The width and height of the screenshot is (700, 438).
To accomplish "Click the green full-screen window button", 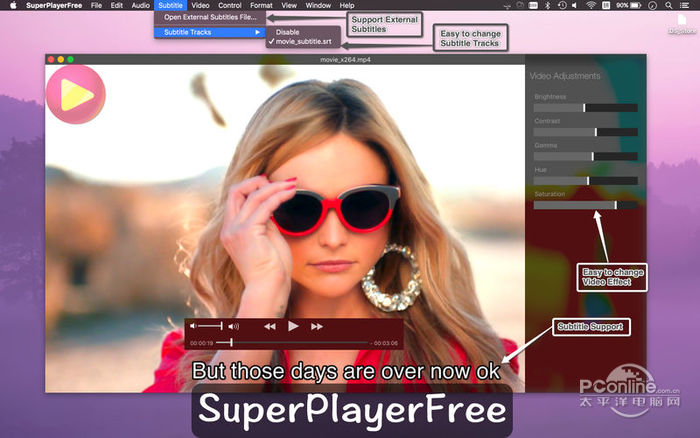I will coord(71,59).
